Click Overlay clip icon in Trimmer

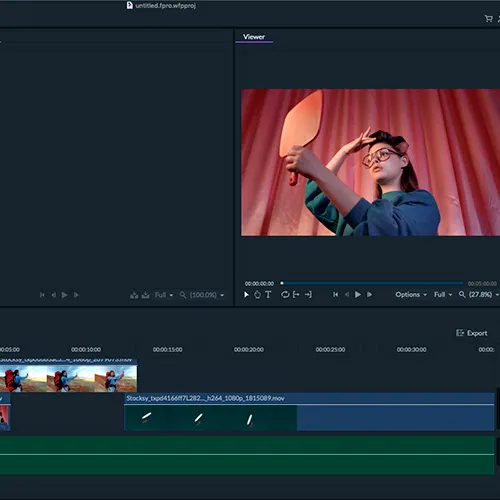click(x=146, y=295)
